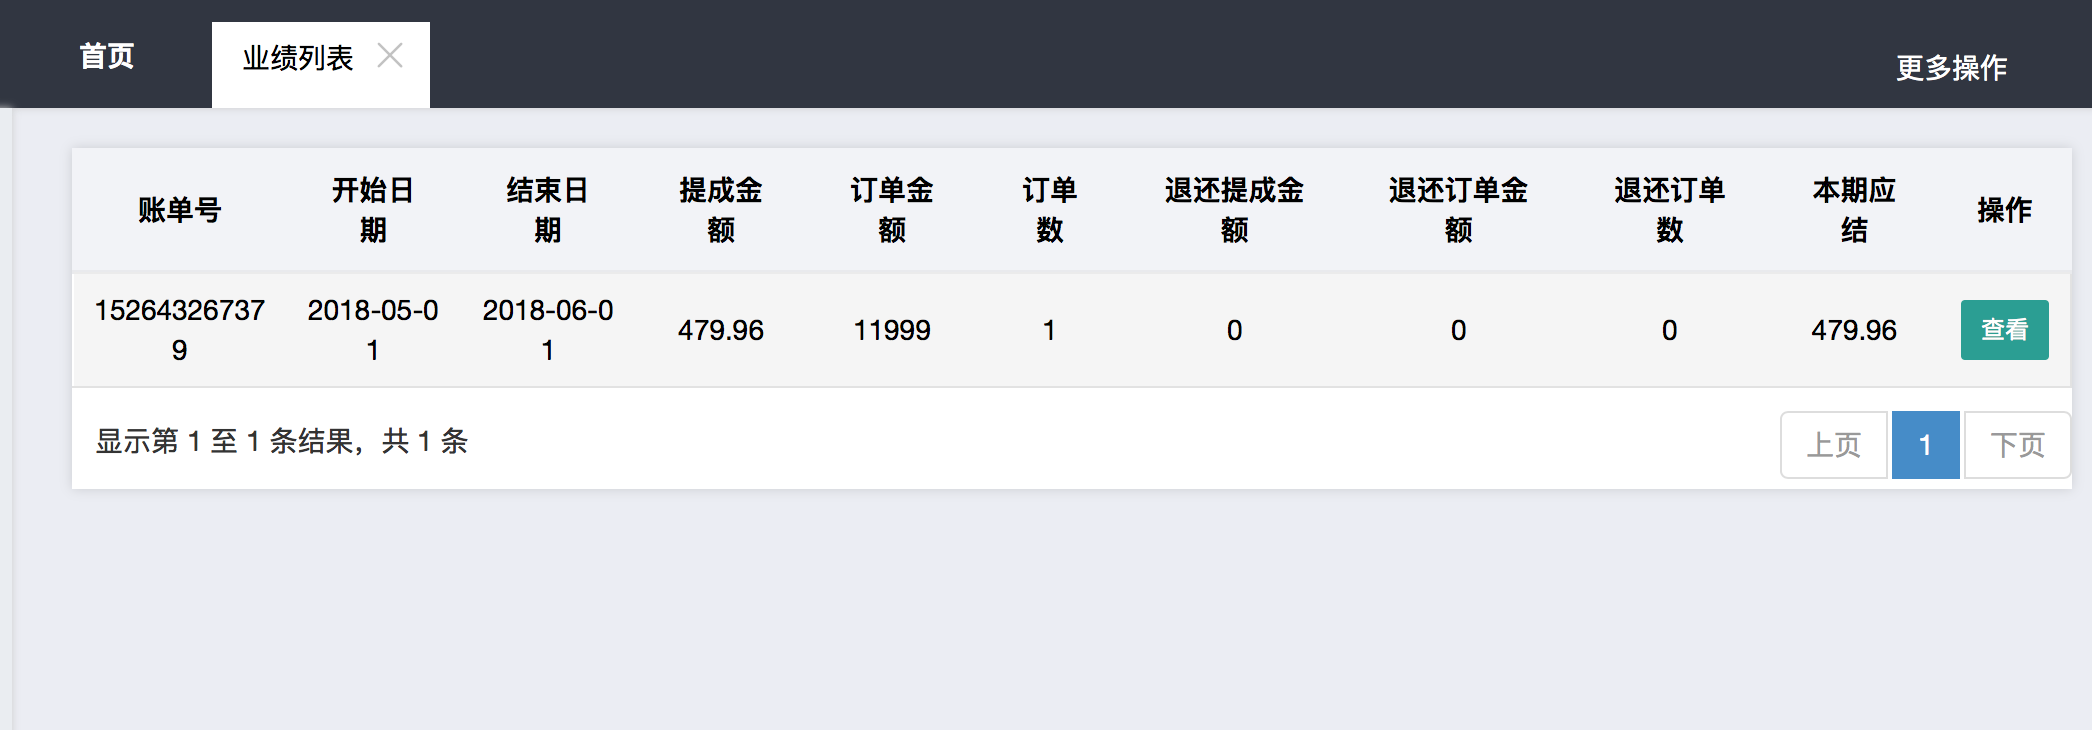Click the green 查看 button
The height and width of the screenshot is (730, 2092).
[2004, 330]
